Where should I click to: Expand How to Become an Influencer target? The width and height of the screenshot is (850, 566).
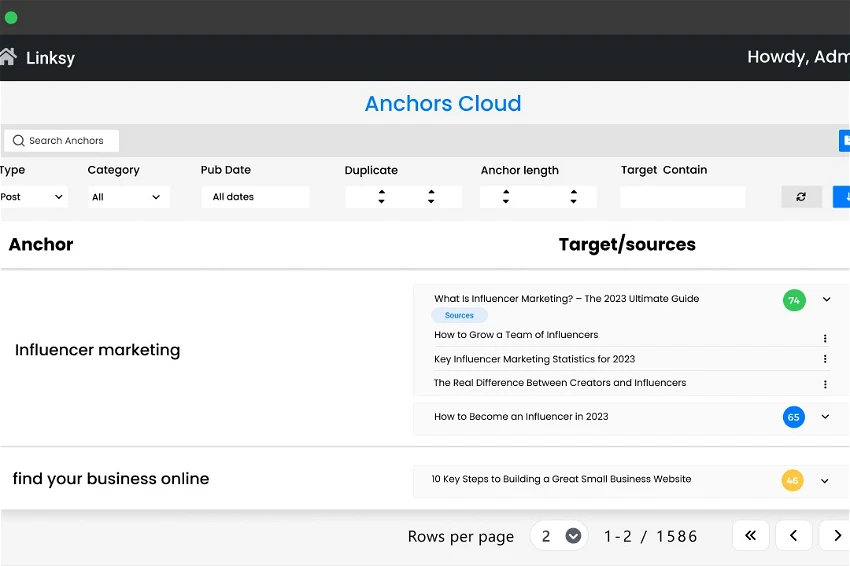pyautogui.click(x=825, y=417)
